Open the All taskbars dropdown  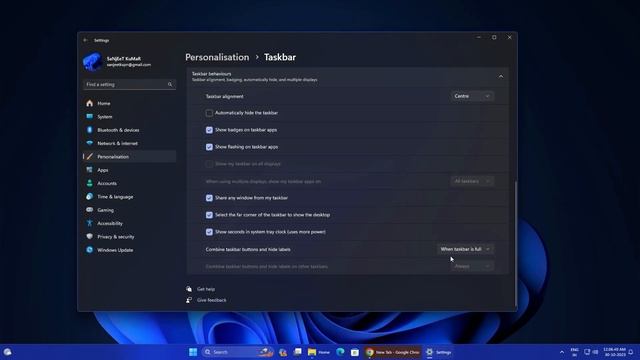point(472,181)
